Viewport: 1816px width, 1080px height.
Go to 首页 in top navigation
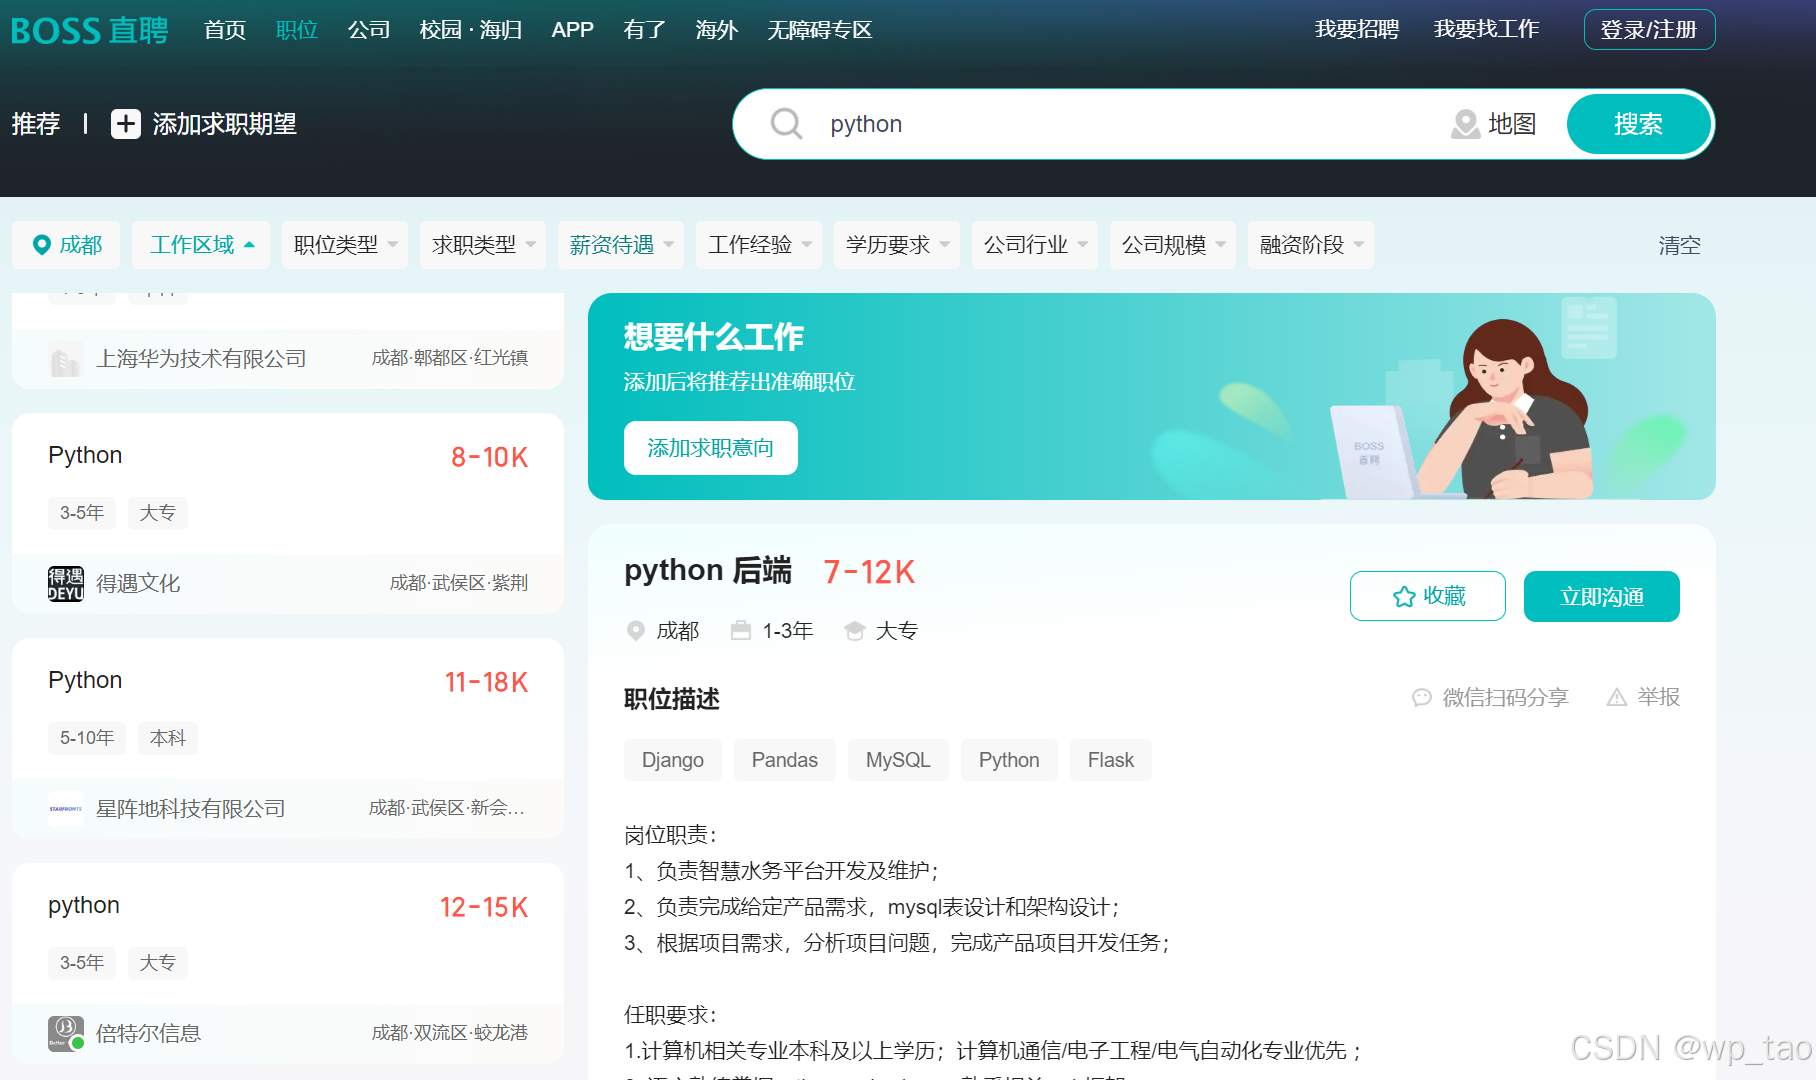[225, 30]
